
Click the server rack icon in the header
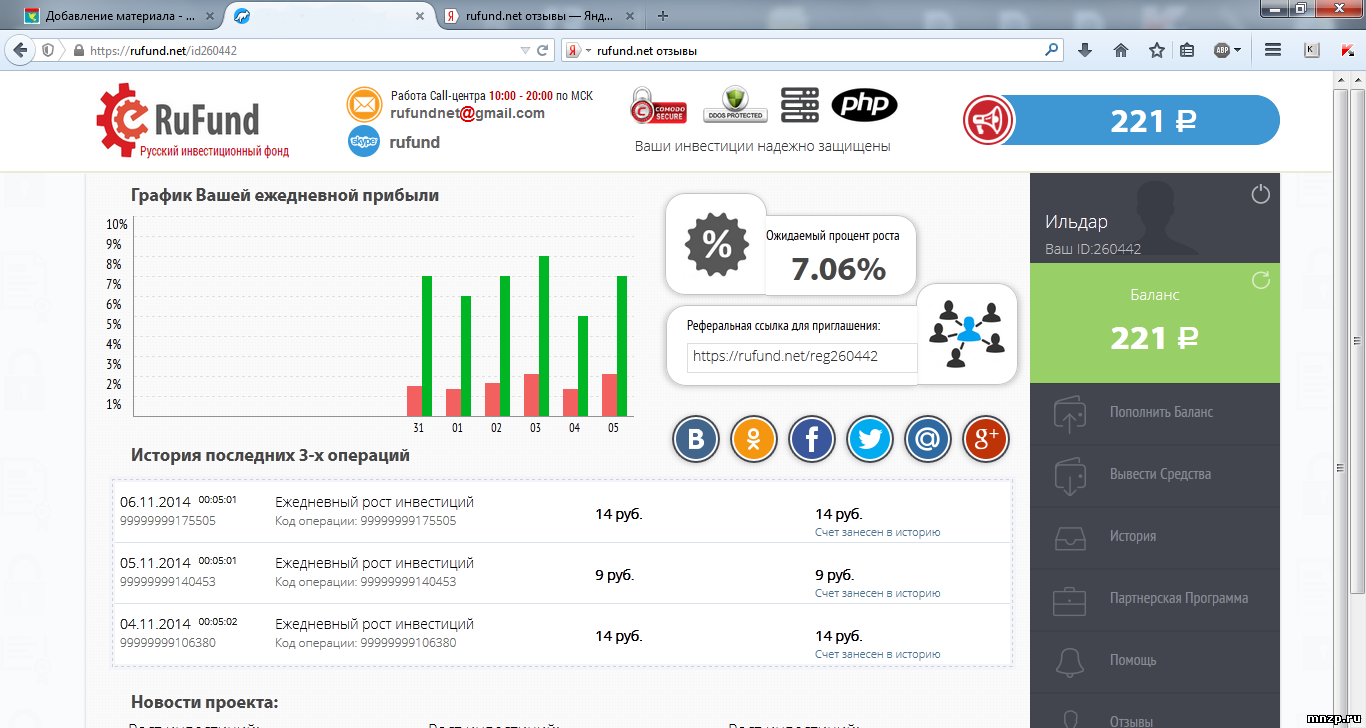click(800, 104)
